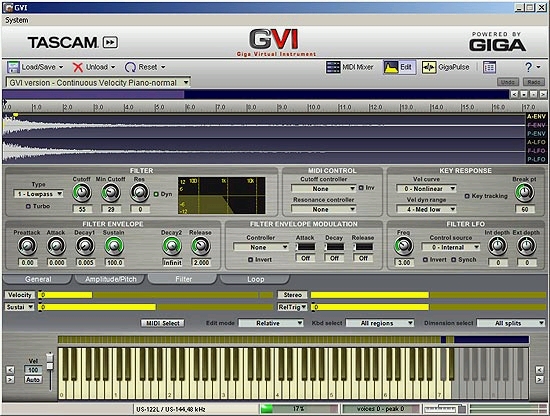Click the Stereo dimension button
The width and height of the screenshot is (550, 416).
[293, 295]
